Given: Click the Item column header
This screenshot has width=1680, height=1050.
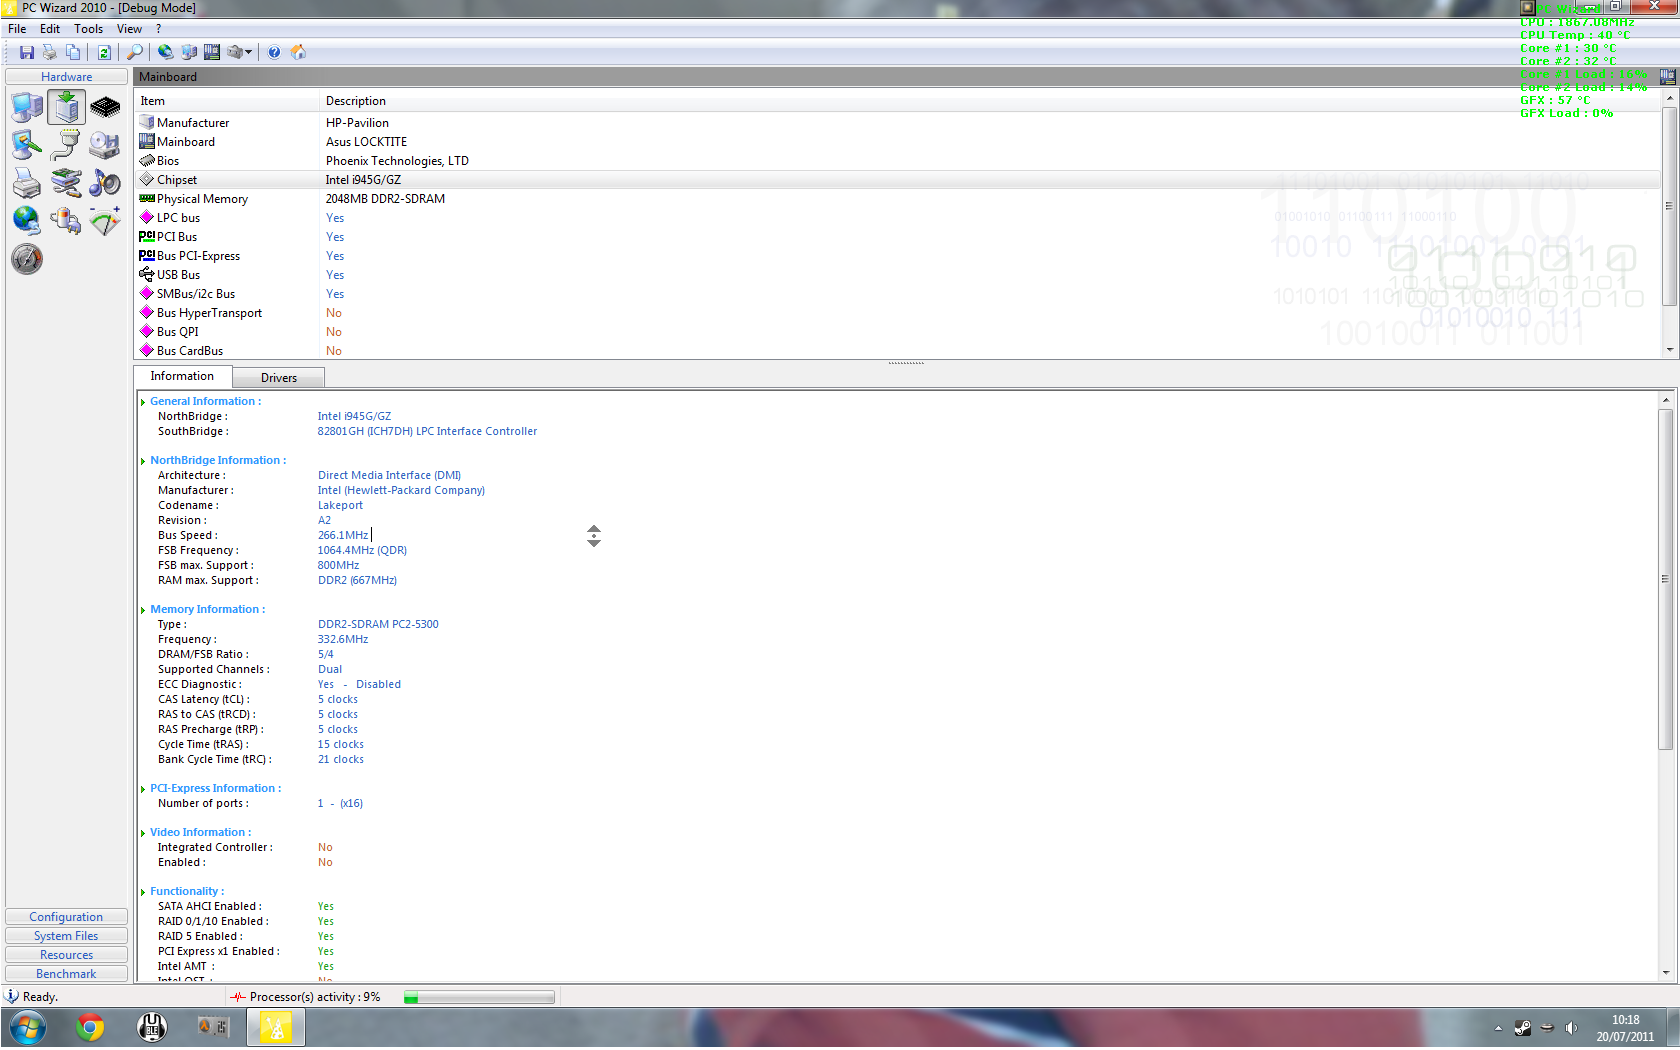Looking at the screenshot, I should (x=227, y=101).
